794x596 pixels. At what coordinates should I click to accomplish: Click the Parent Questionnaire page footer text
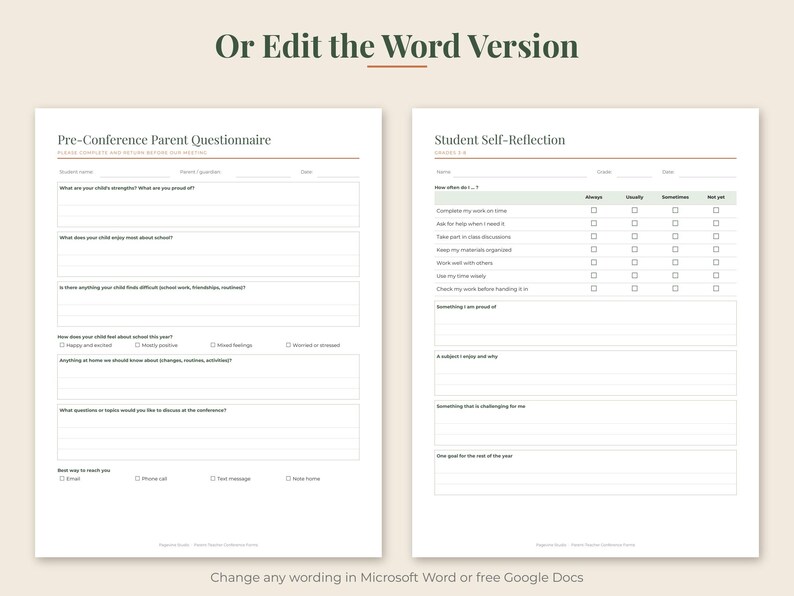(x=208, y=545)
